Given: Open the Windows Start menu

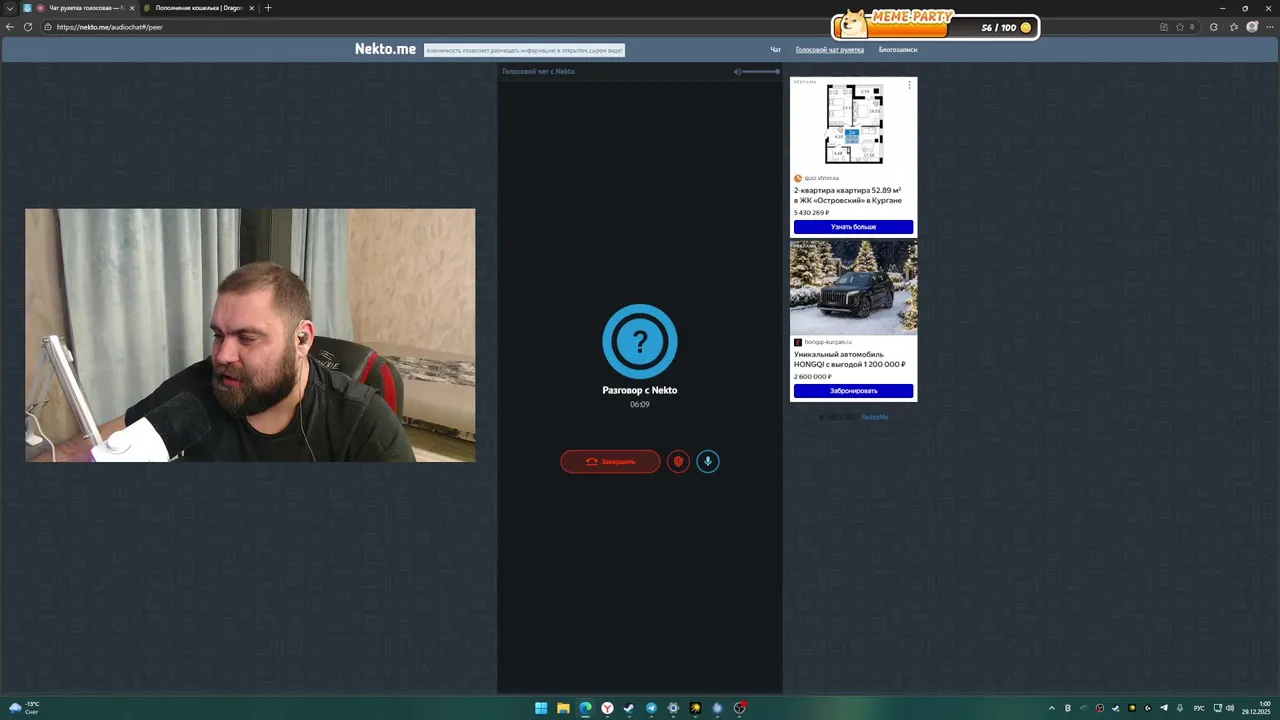Looking at the screenshot, I should 541,708.
